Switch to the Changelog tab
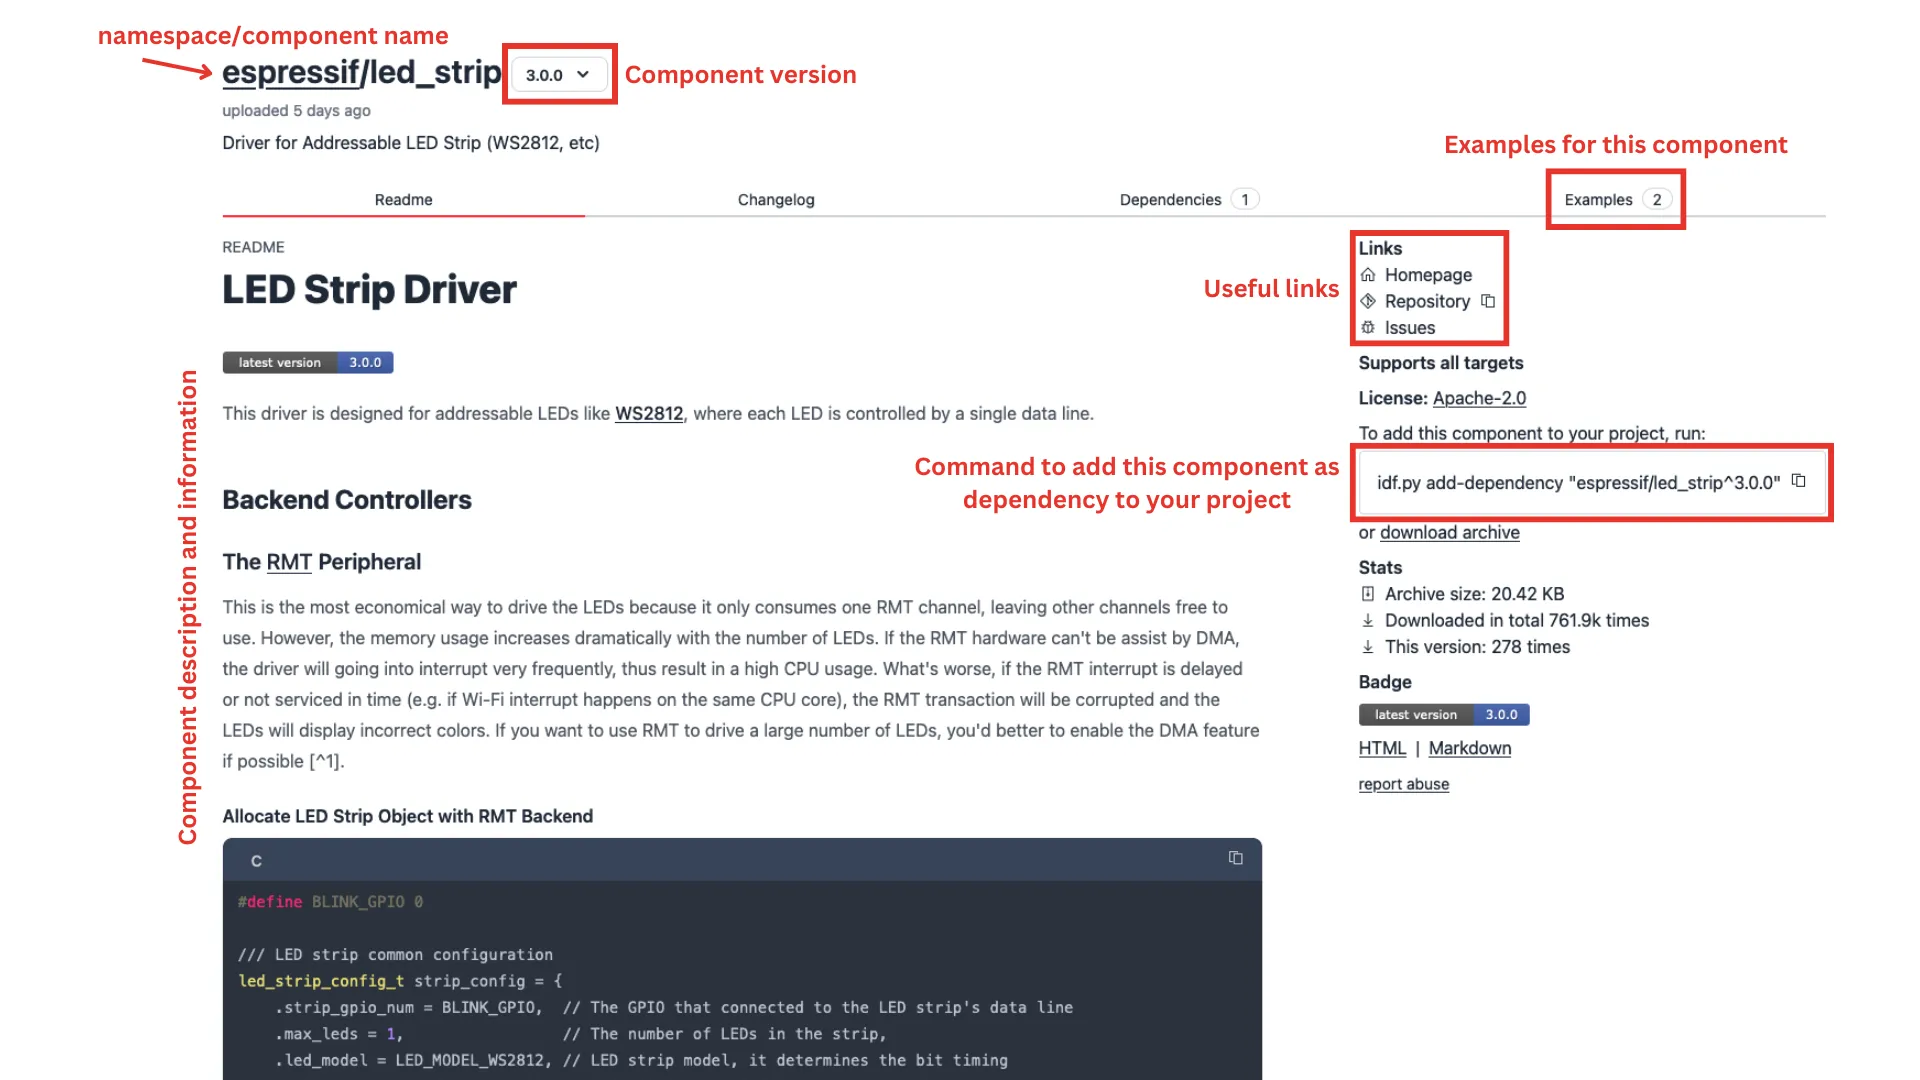The height and width of the screenshot is (1080, 1920). tap(776, 200)
